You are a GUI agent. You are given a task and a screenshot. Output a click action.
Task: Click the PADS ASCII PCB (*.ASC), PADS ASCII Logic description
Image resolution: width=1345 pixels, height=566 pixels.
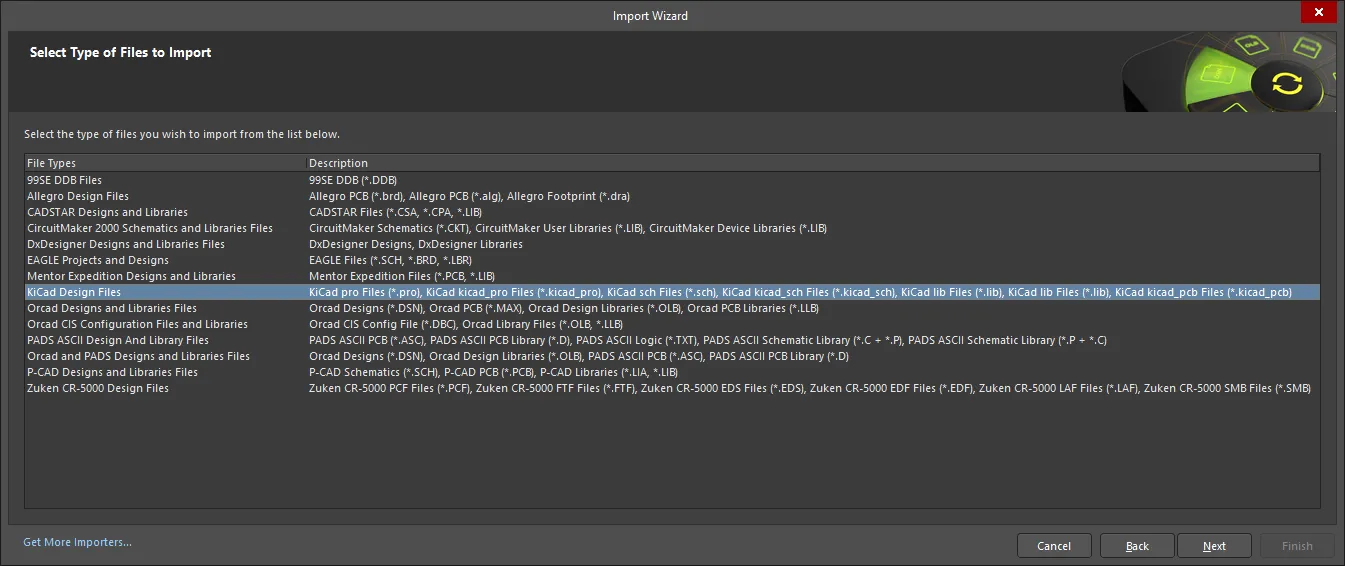click(x=708, y=340)
